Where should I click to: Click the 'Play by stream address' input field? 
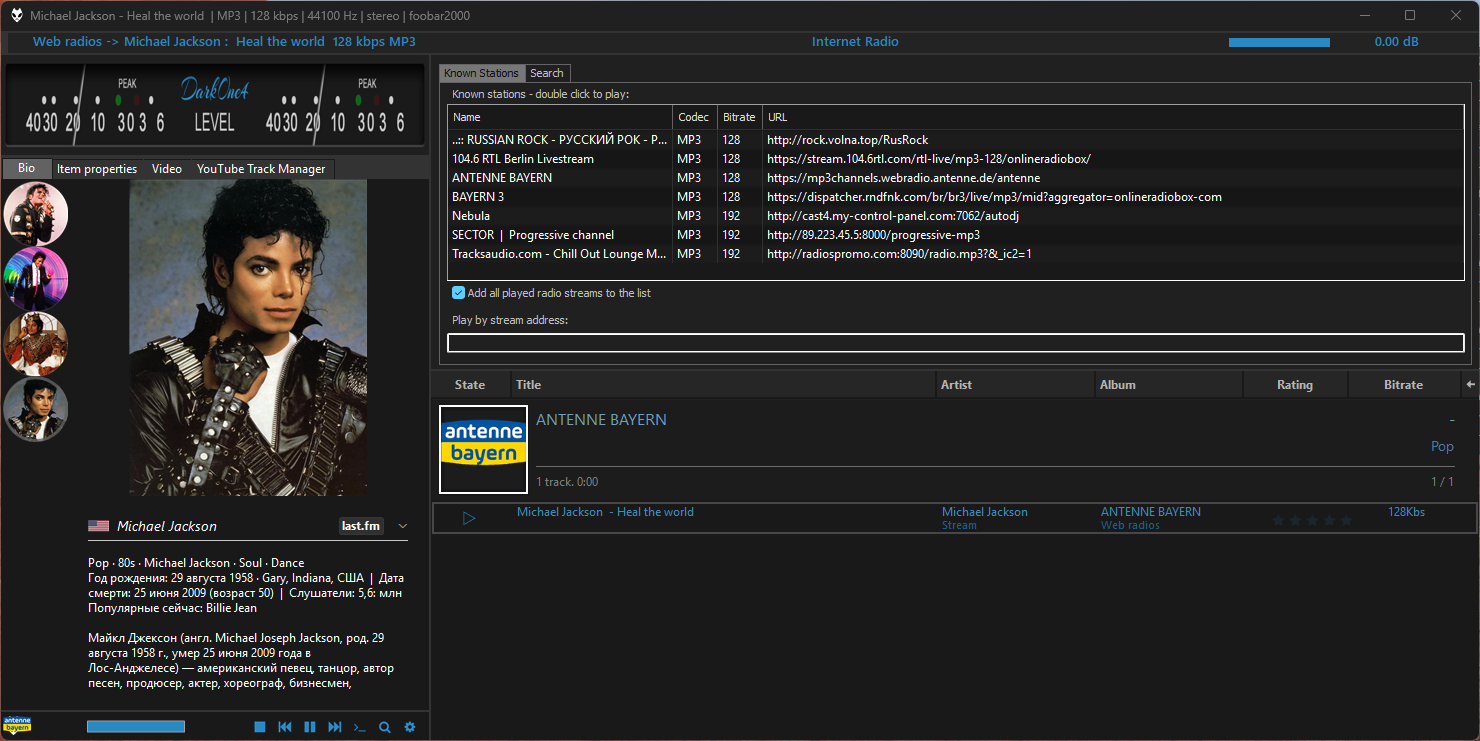(x=955, y=343)
